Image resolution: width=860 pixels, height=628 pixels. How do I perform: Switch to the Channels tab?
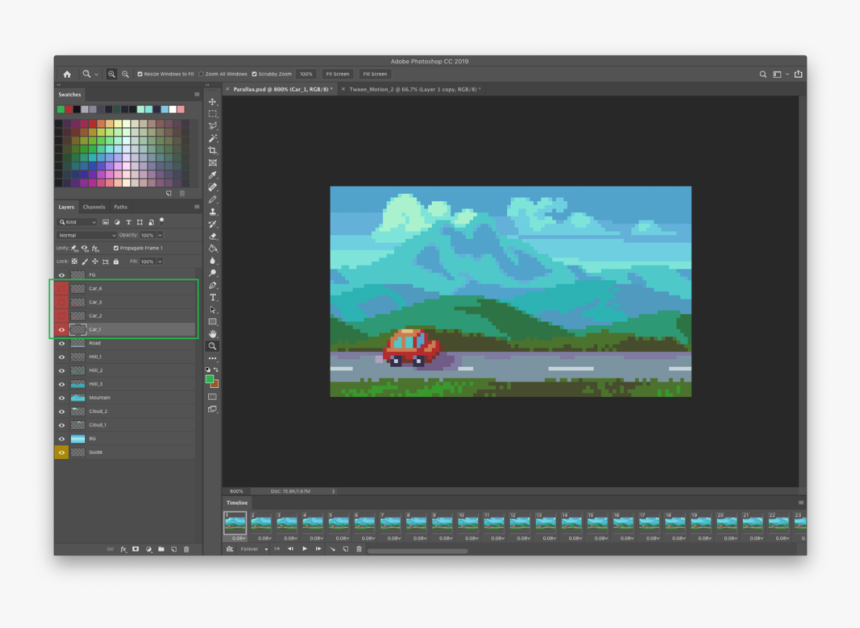pos(94,207)
